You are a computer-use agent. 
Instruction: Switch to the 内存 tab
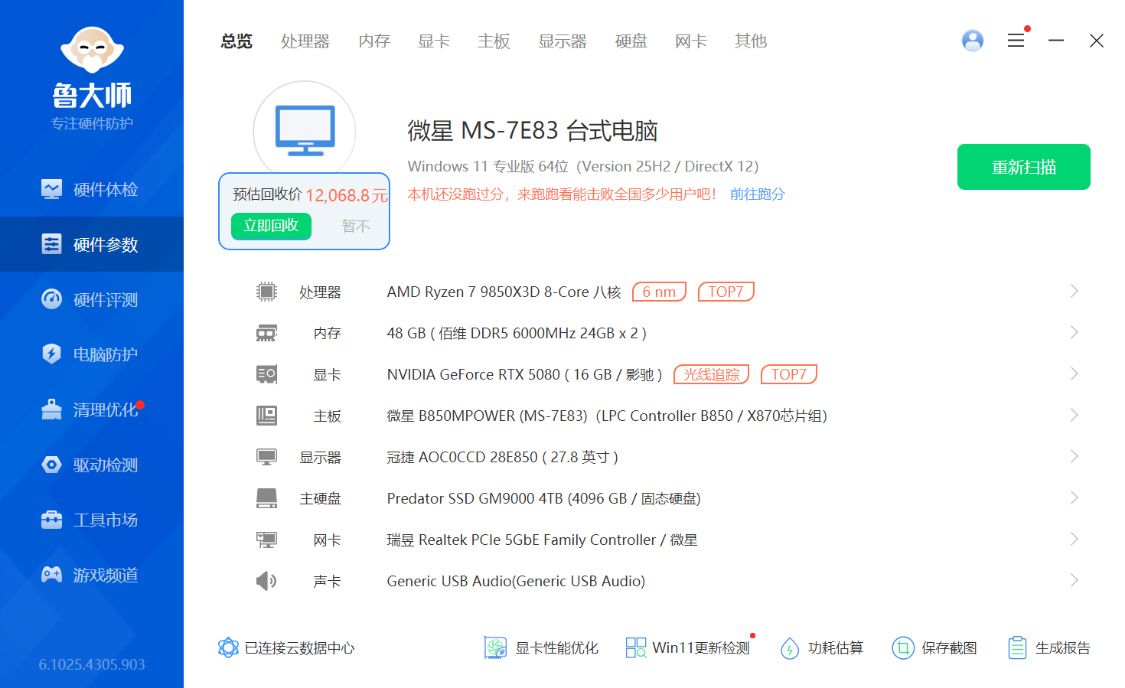pos(375,41)
